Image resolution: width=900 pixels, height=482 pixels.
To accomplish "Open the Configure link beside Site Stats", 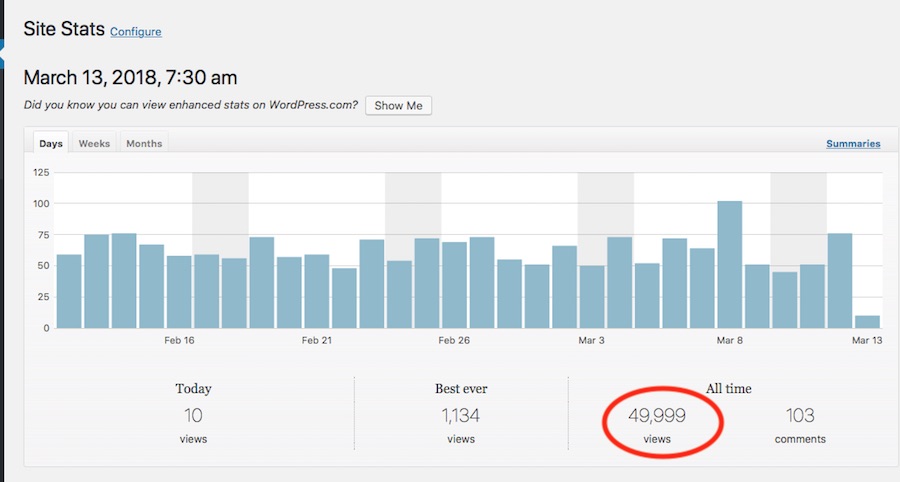I will (135, 32).
